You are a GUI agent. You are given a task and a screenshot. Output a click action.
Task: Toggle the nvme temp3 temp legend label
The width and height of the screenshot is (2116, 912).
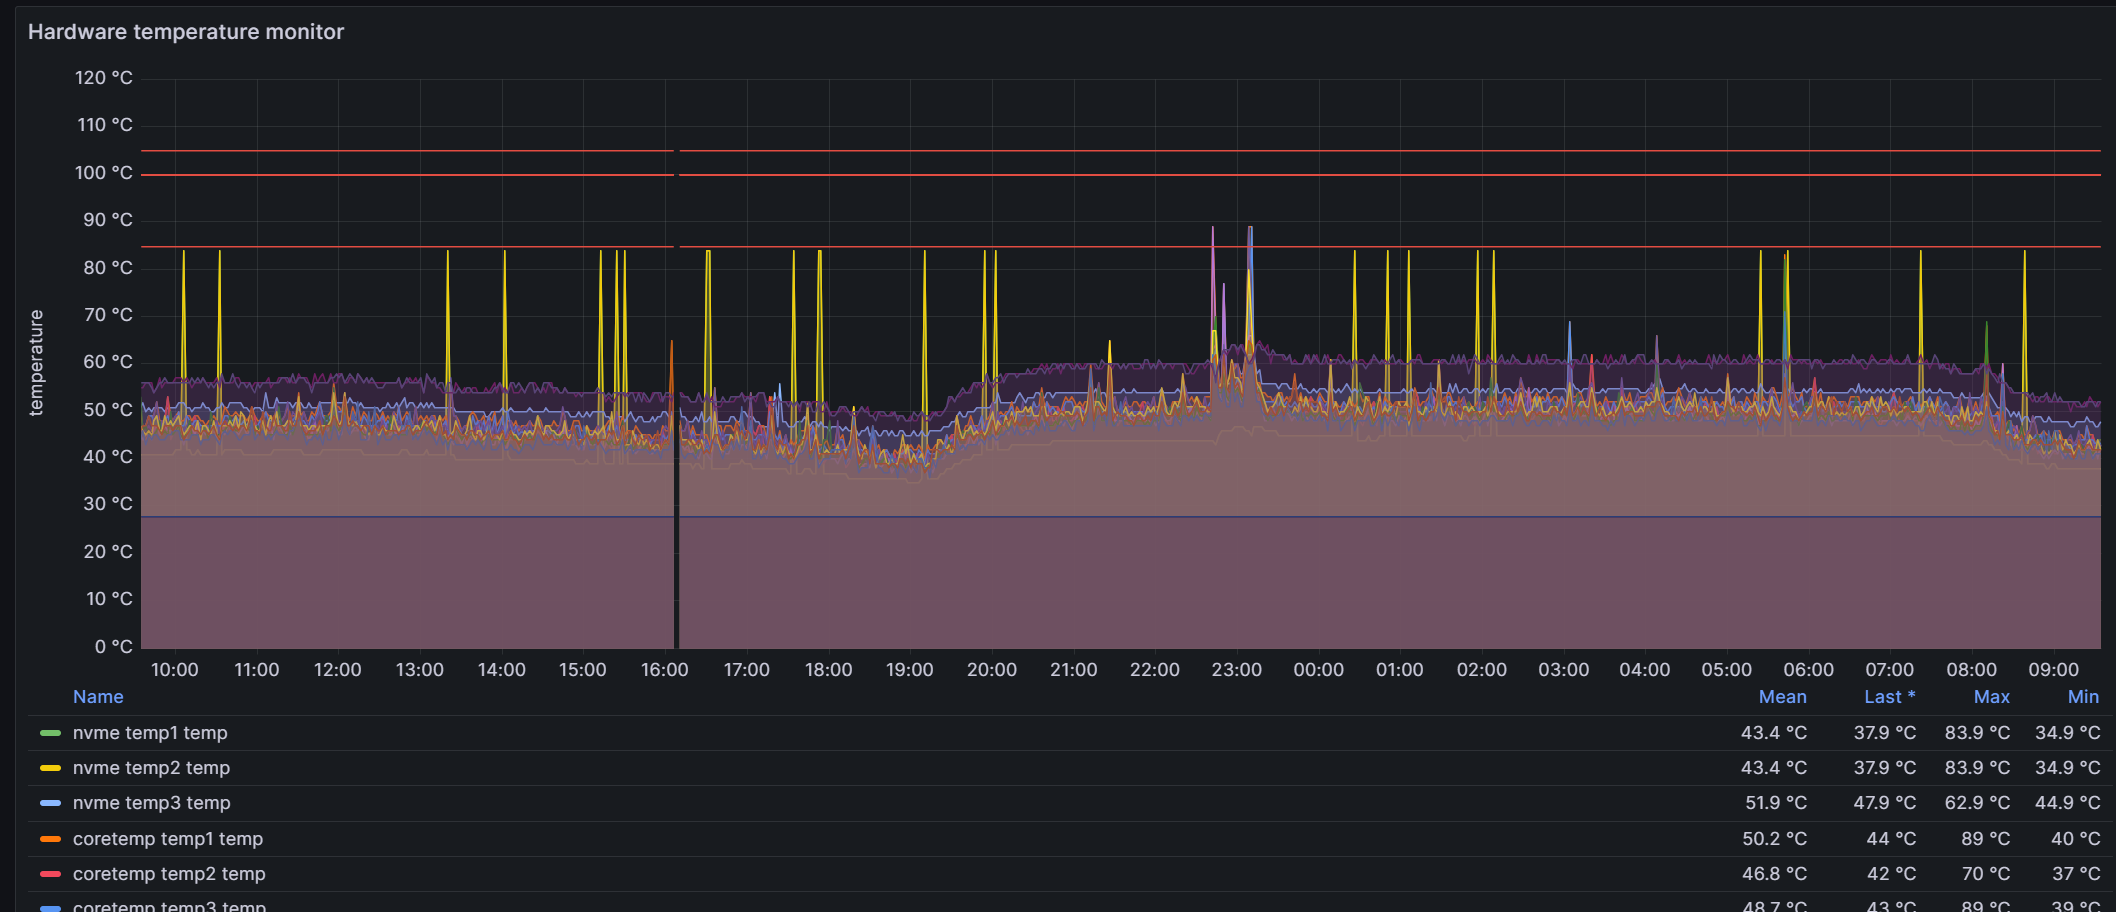click(151, 803)
